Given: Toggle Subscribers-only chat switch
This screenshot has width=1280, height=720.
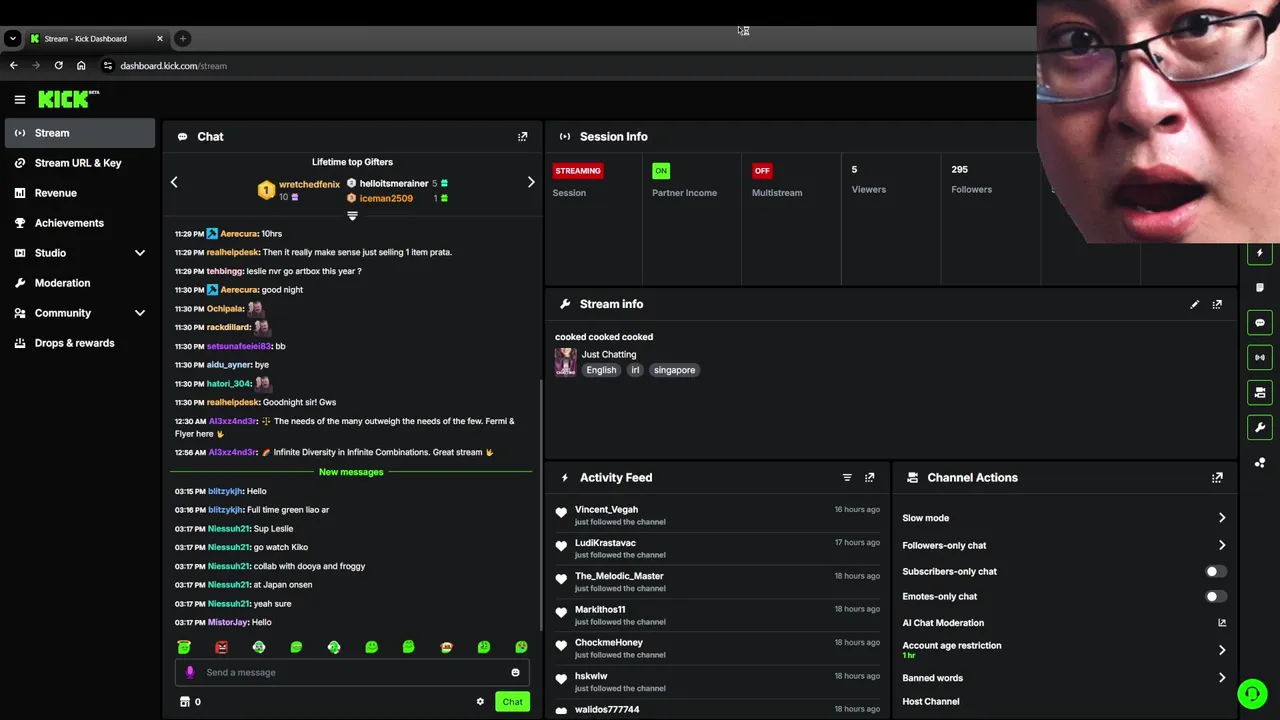Looking at the screenshot, I should 1215,572.
